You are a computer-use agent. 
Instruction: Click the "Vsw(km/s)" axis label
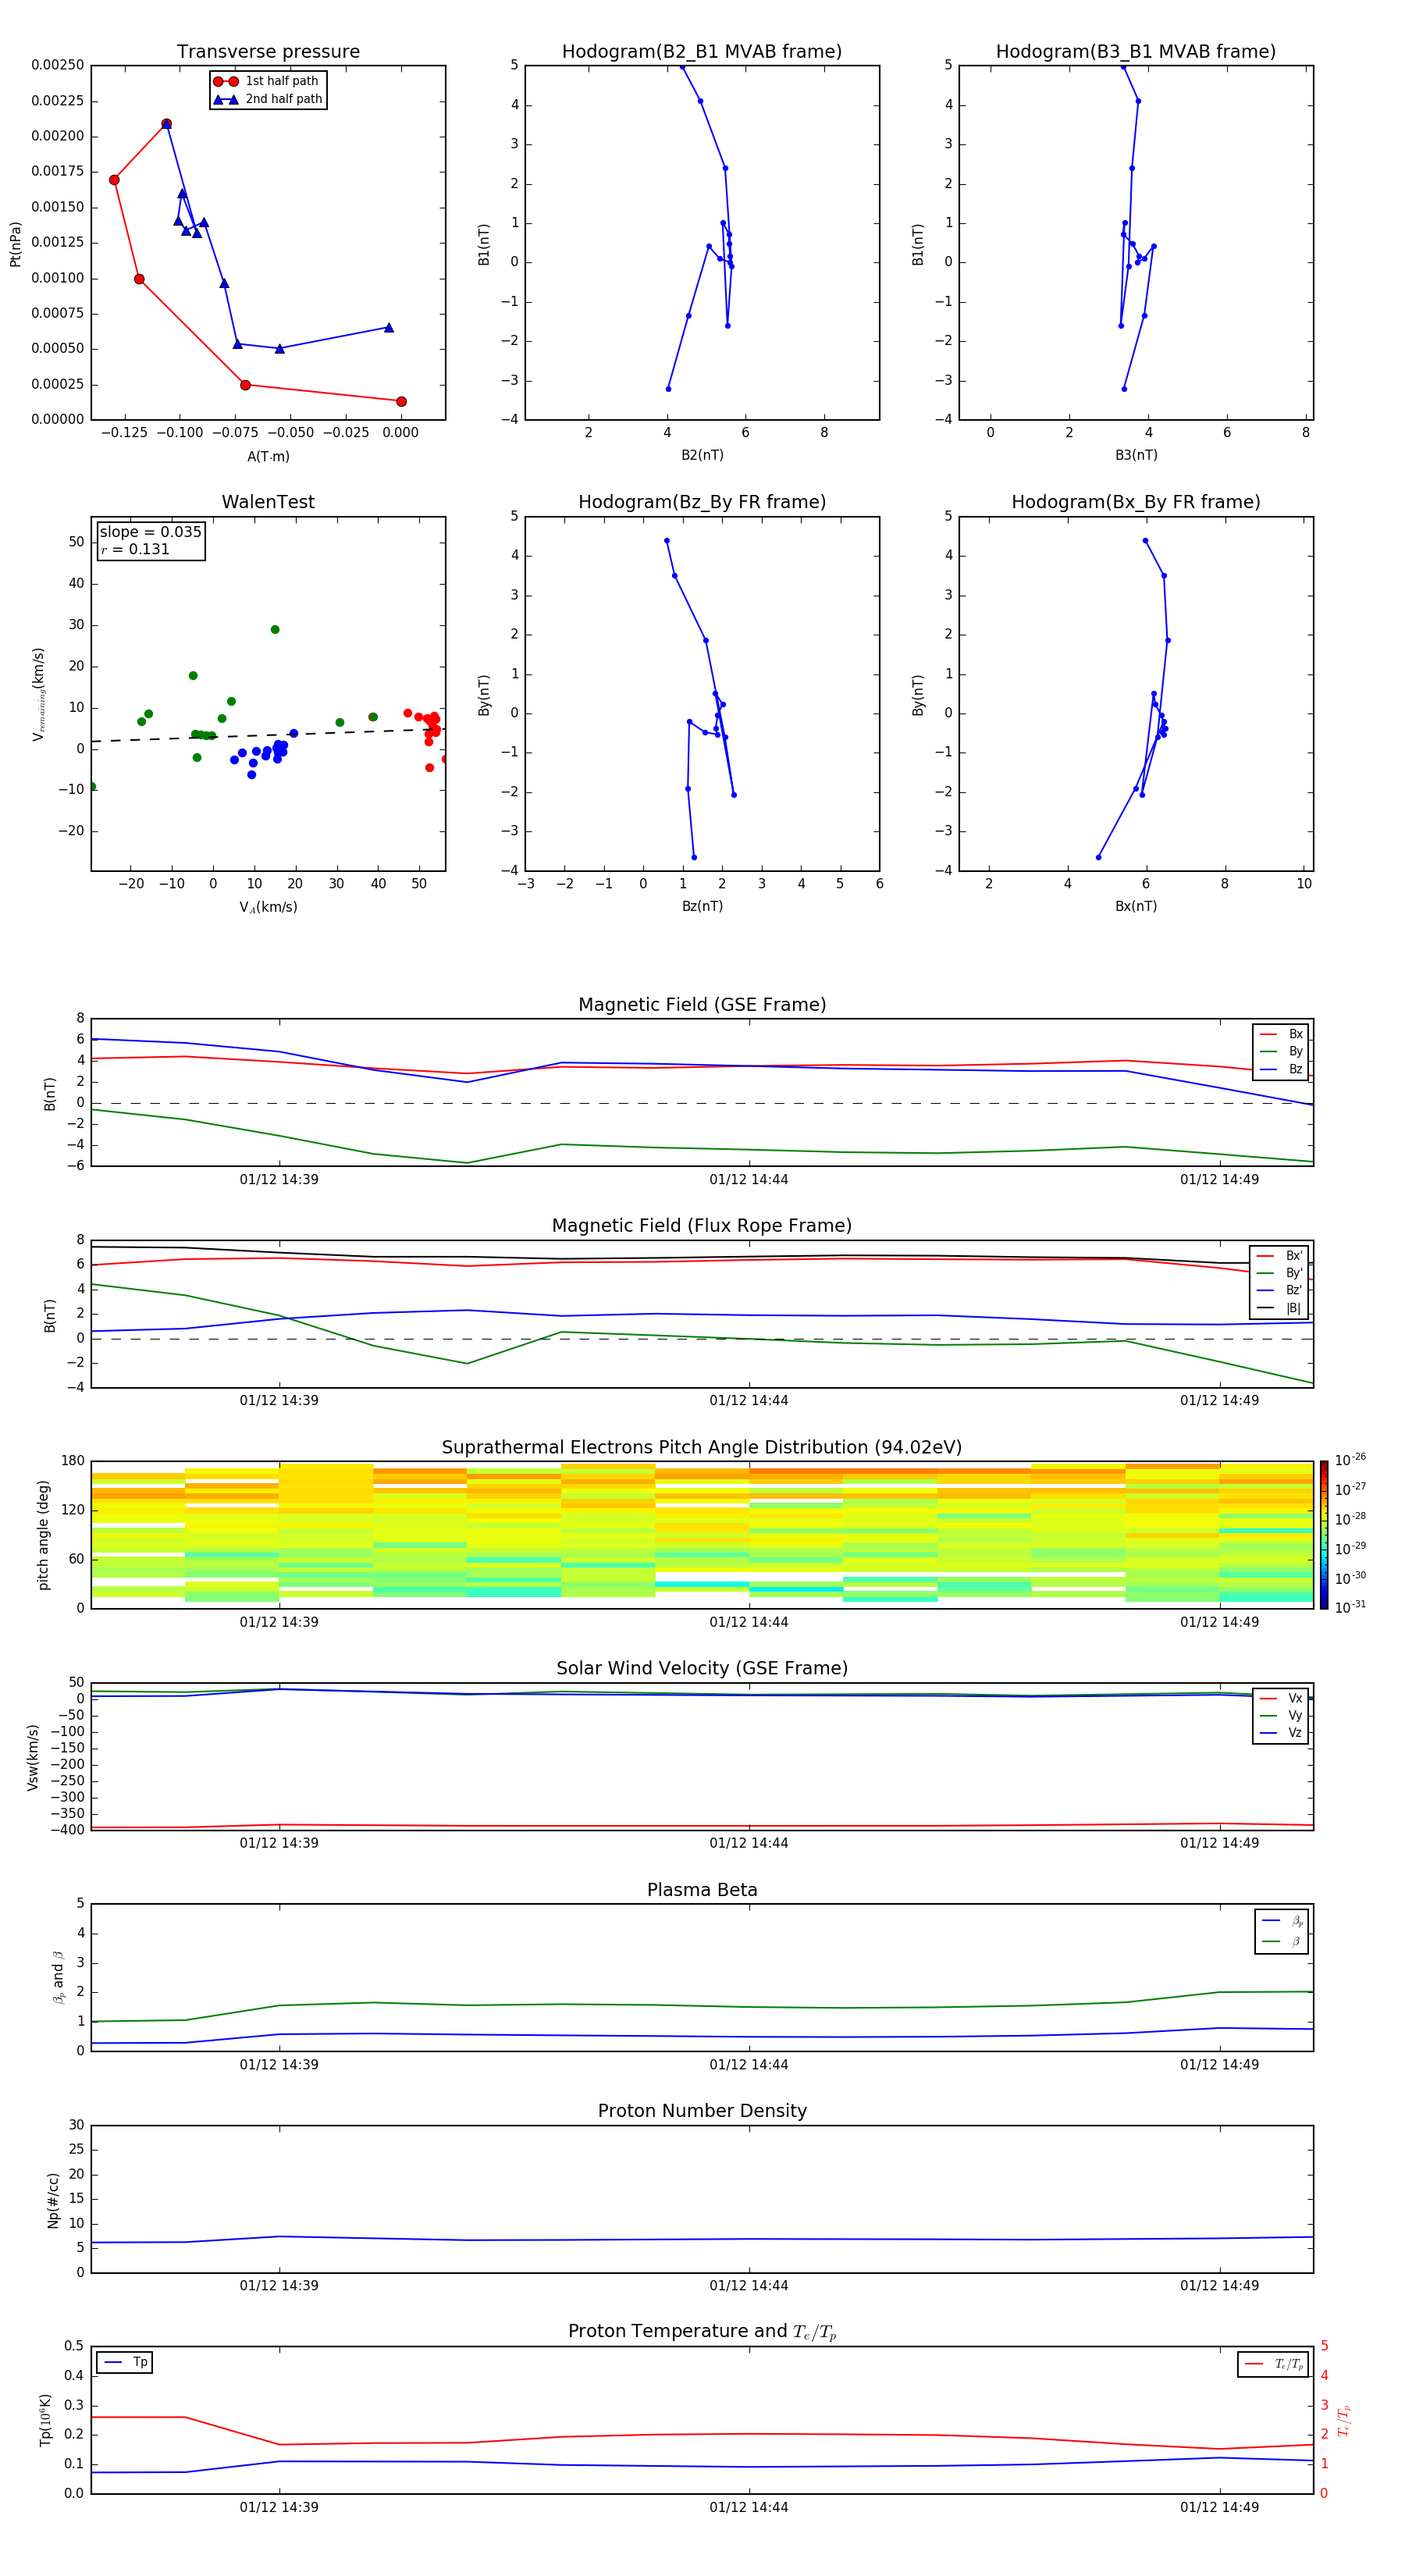tap(32, 1757)
